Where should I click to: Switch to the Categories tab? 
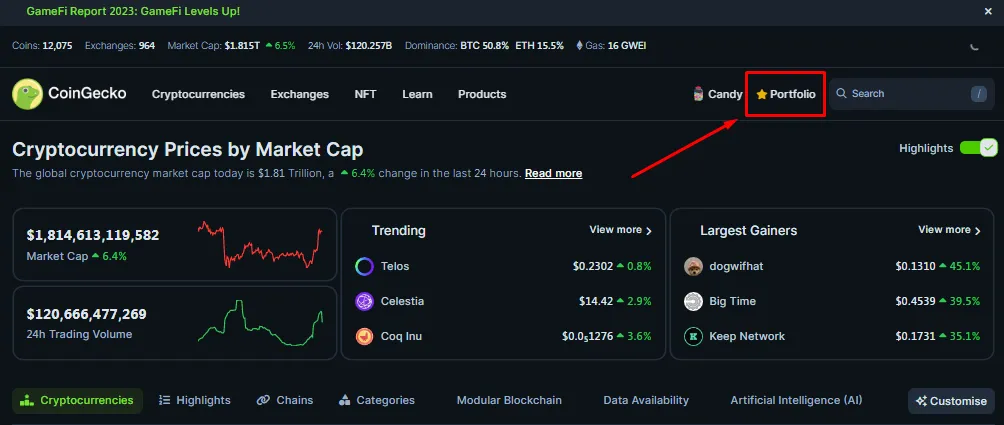tap(376, 400)
